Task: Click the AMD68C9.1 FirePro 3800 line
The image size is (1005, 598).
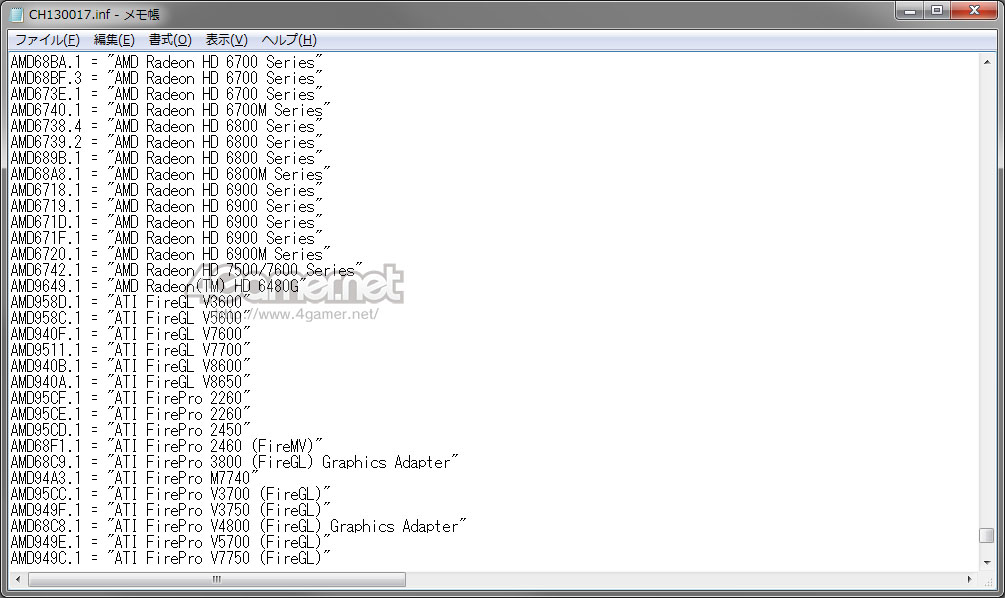Action: coord(235,463)
